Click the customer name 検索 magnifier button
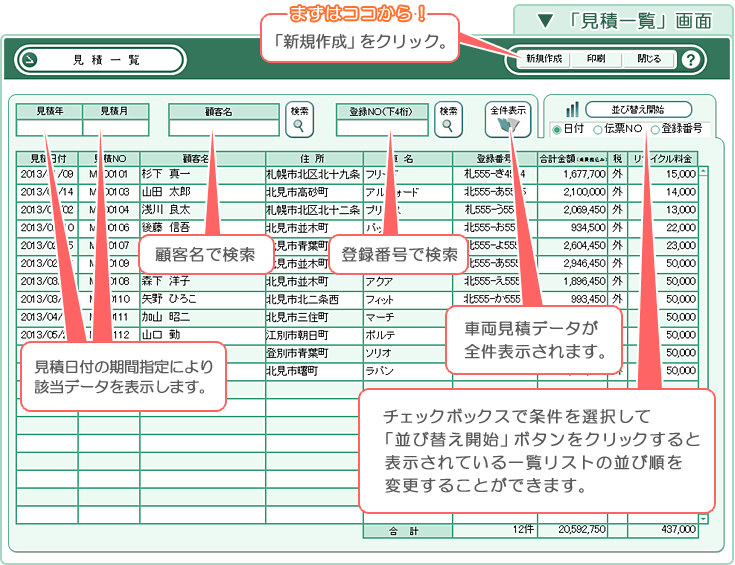This screenshot has height=565, width=735. [299, 120]
